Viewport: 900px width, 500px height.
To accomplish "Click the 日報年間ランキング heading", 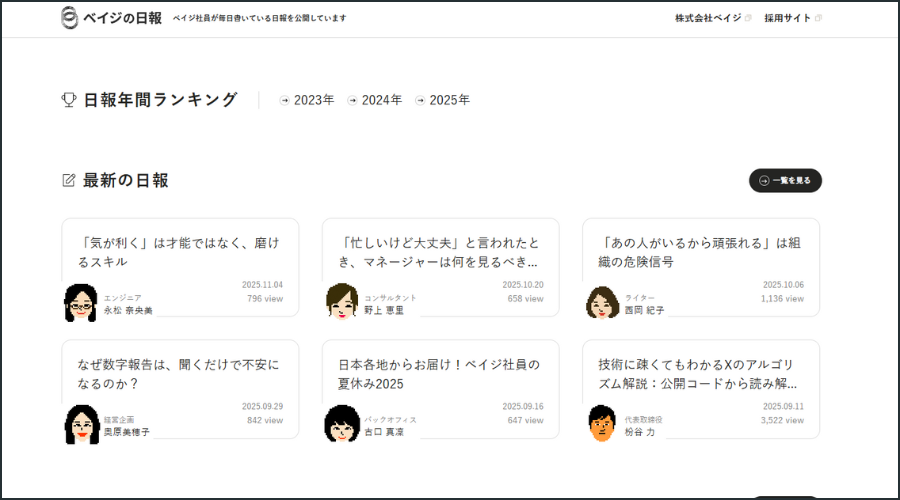I will click(x=160, y=100).
